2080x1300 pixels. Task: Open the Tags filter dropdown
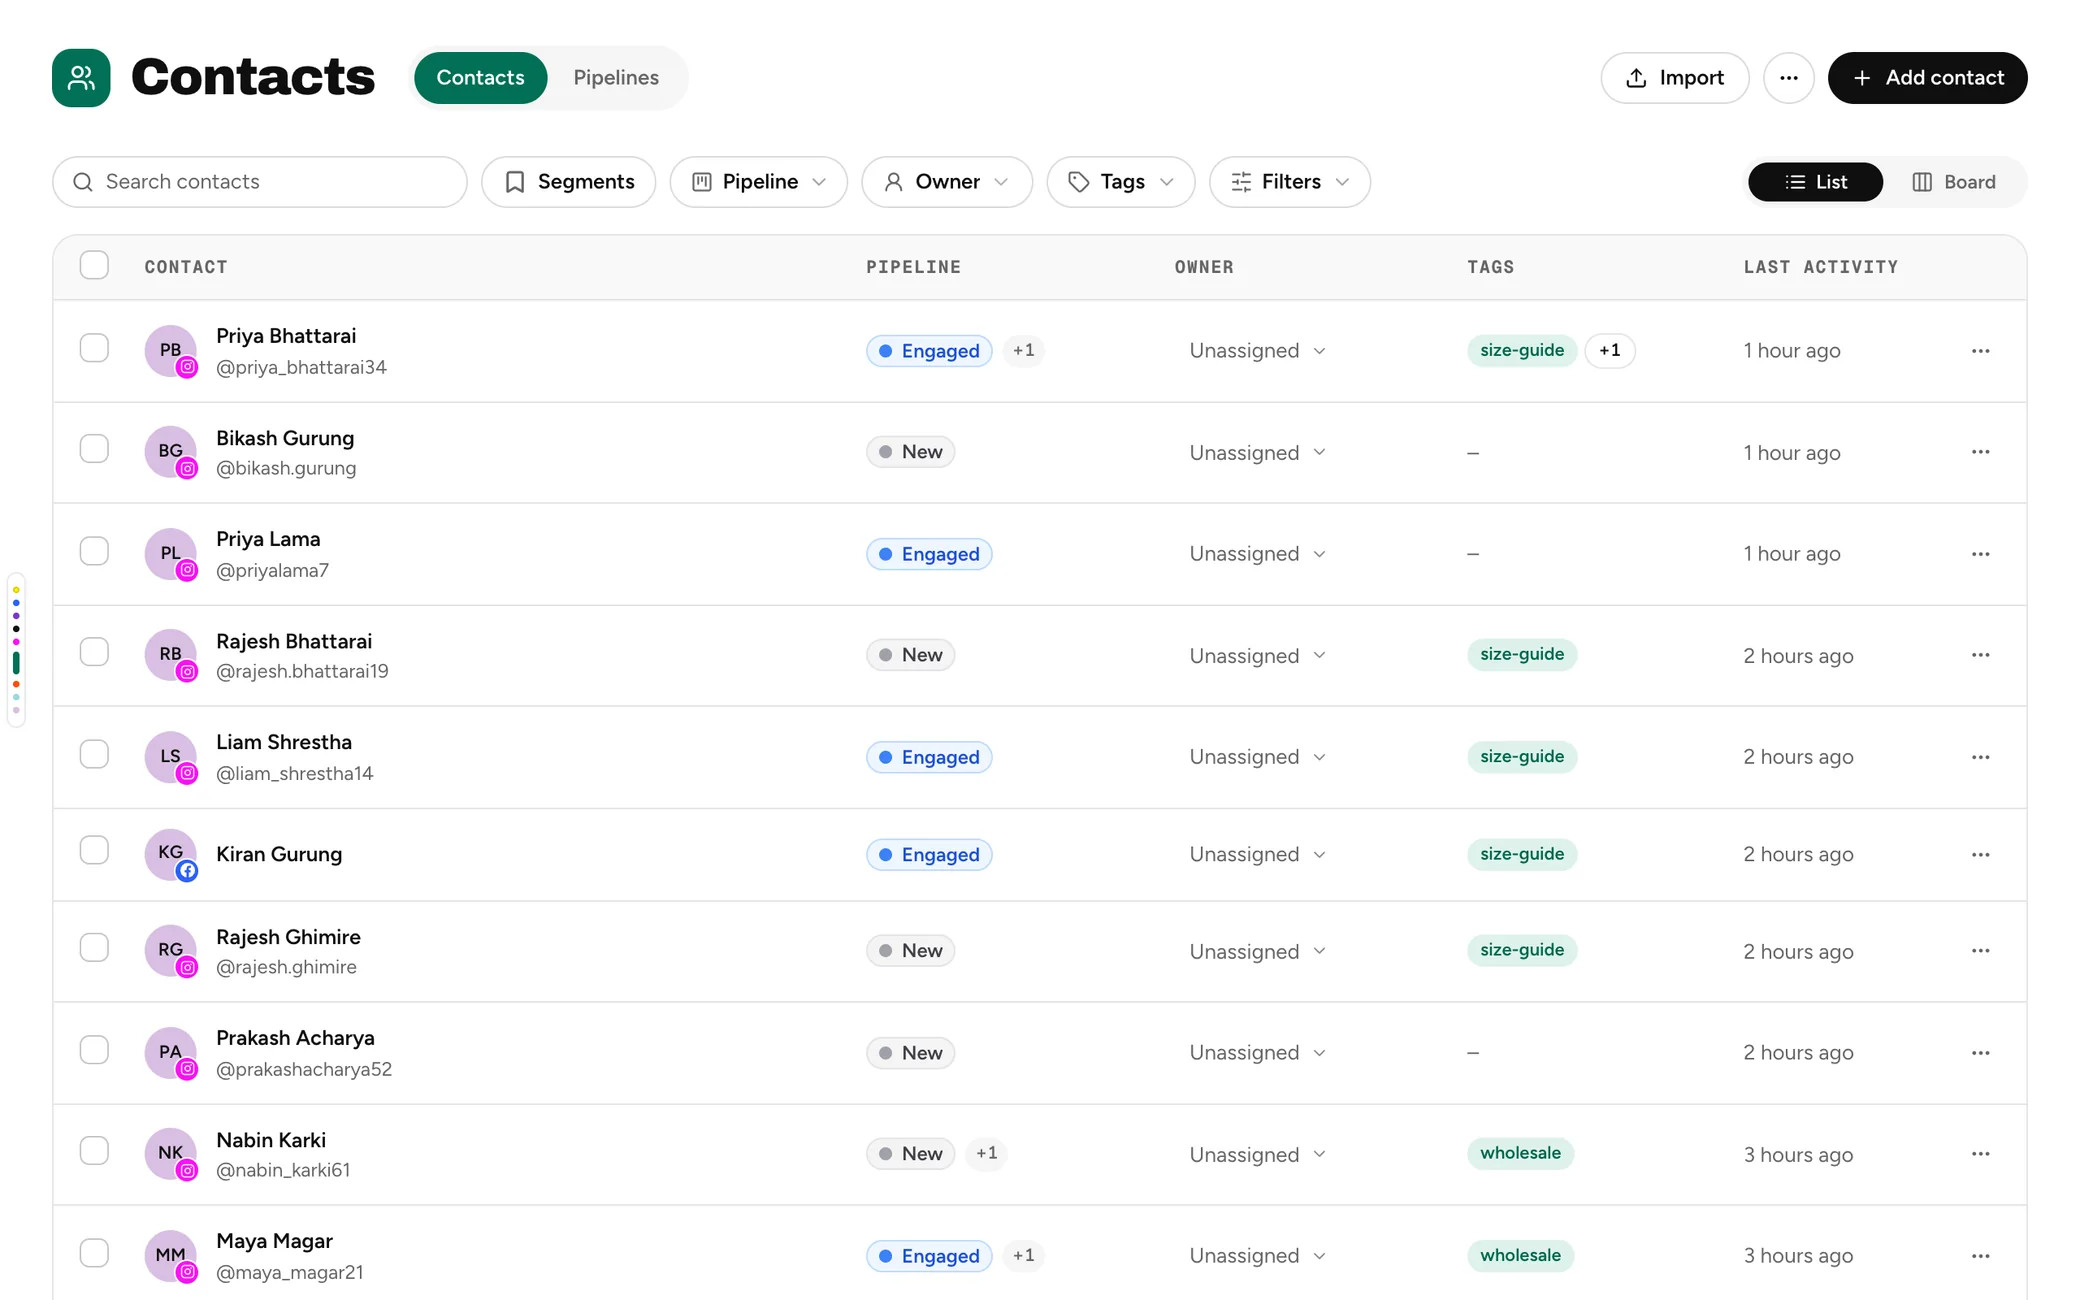(x=1121, y=182)
